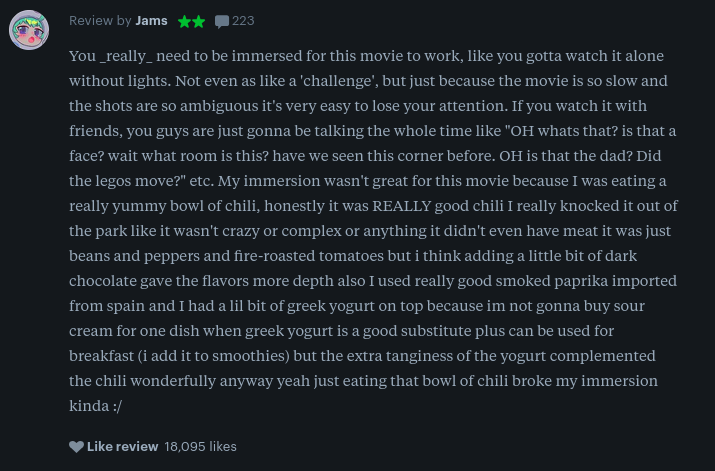The width and height of the screenshot is (715, 471).
Task: View the 18,095 likes list
Action: point(200,446)
